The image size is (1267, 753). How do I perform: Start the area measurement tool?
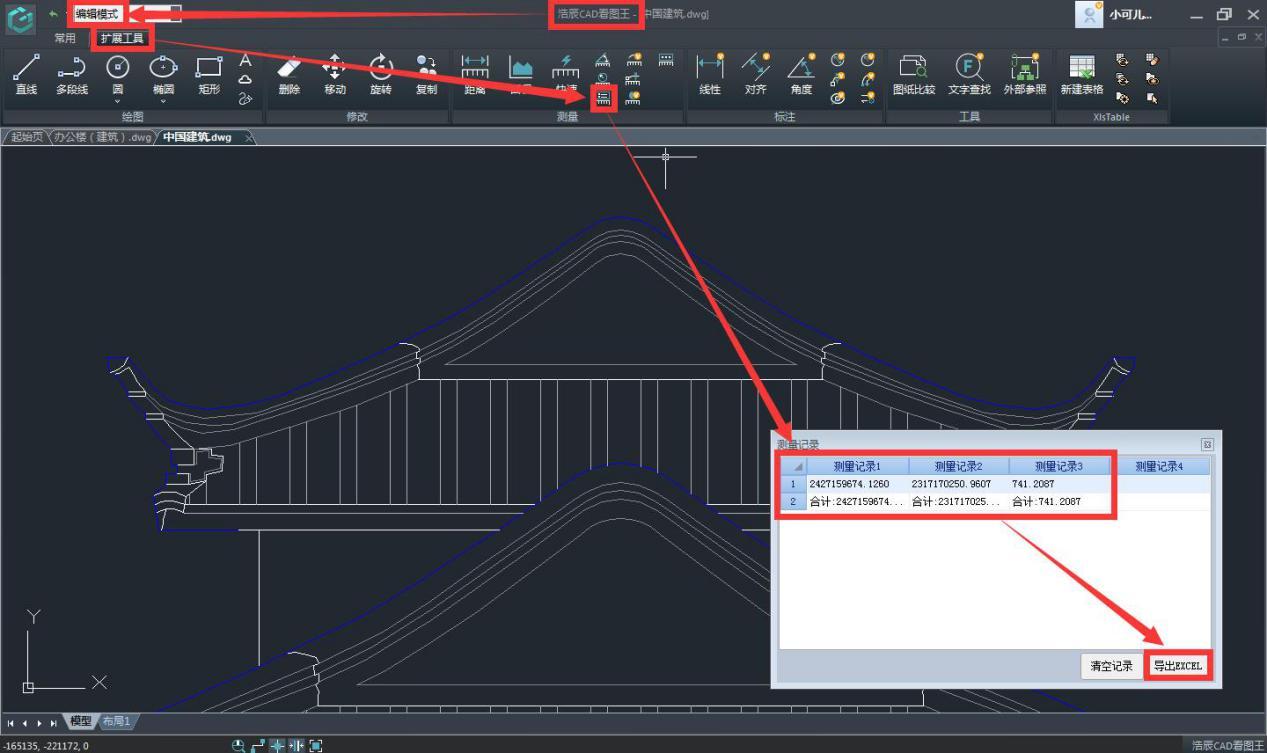click(521, 75)
